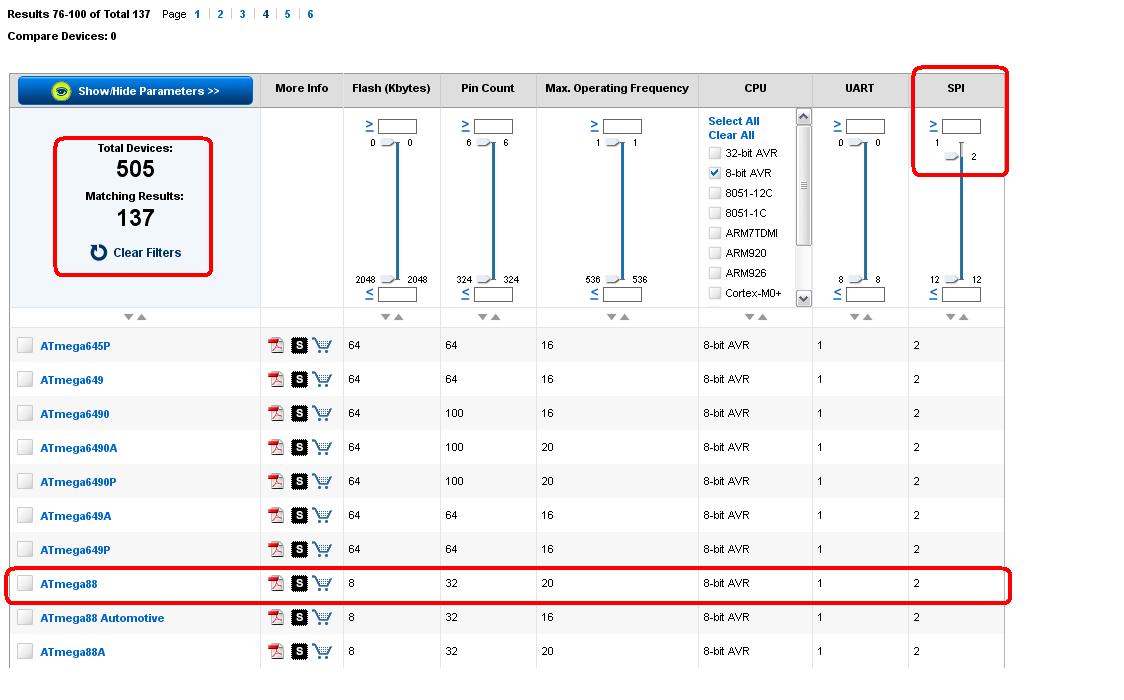
Task: Check the Cortex-M0+ CPU checkbox
Action: [715, 293]
